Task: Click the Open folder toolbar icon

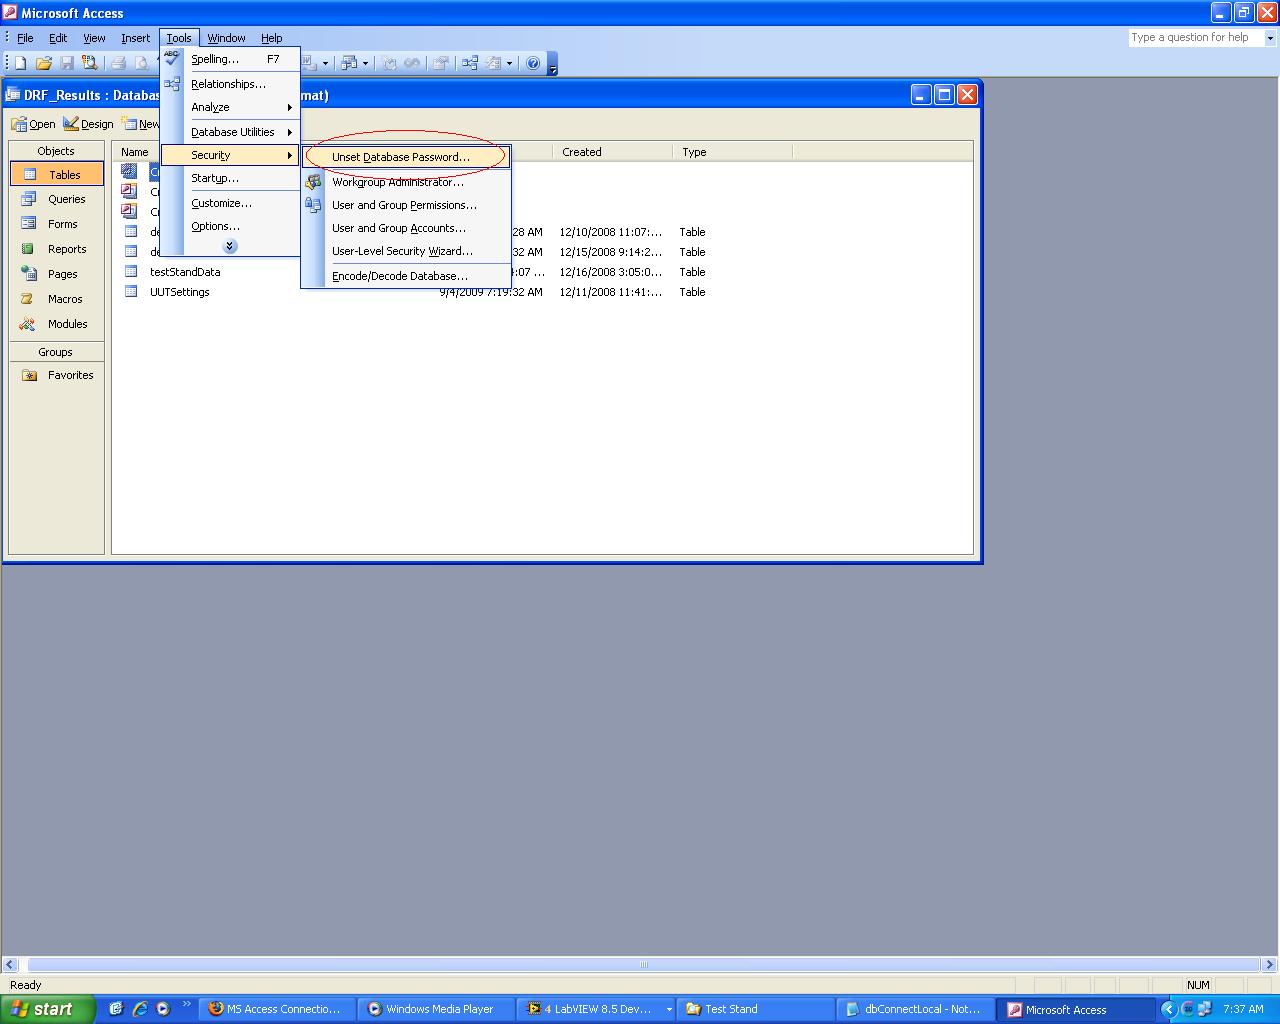Action: [x=43, y=63]
